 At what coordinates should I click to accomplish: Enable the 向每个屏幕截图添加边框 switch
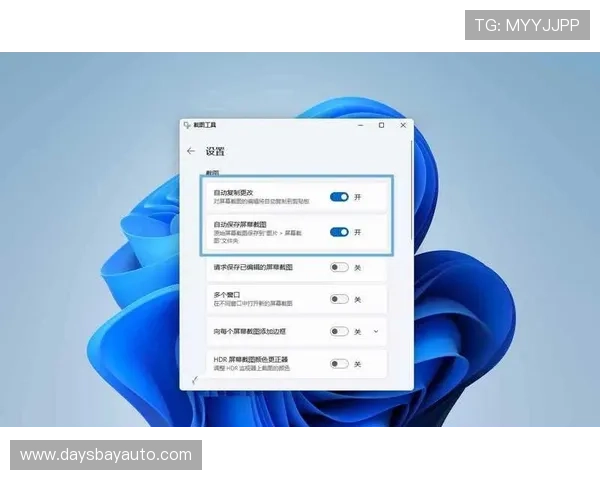click(x=339, y=331)
